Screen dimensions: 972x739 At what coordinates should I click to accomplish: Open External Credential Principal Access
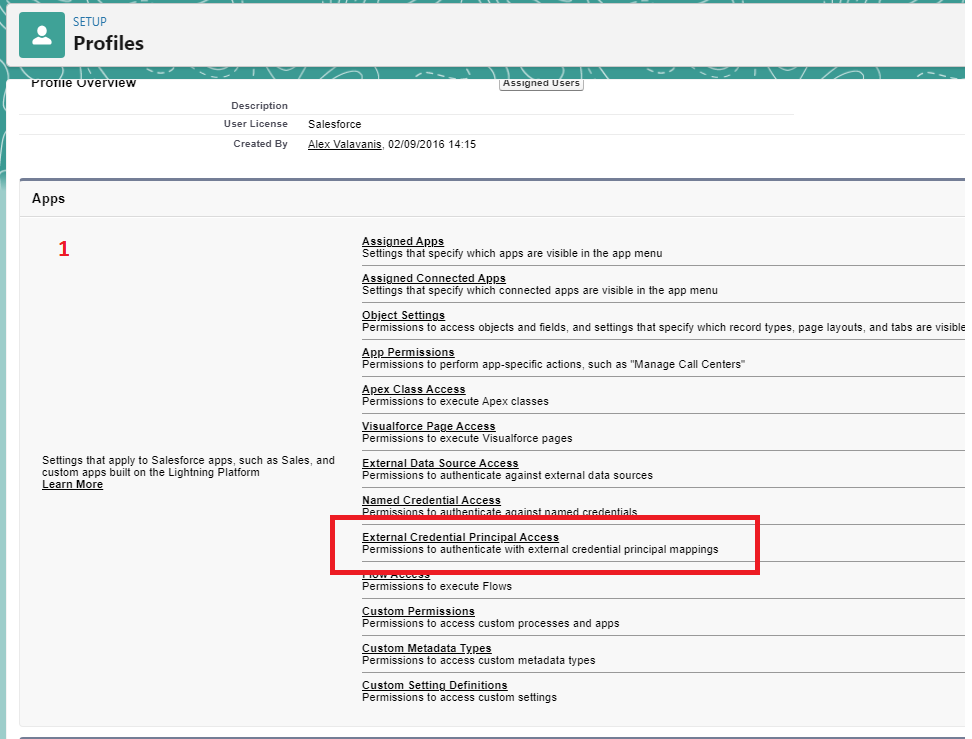coord(460,537)
